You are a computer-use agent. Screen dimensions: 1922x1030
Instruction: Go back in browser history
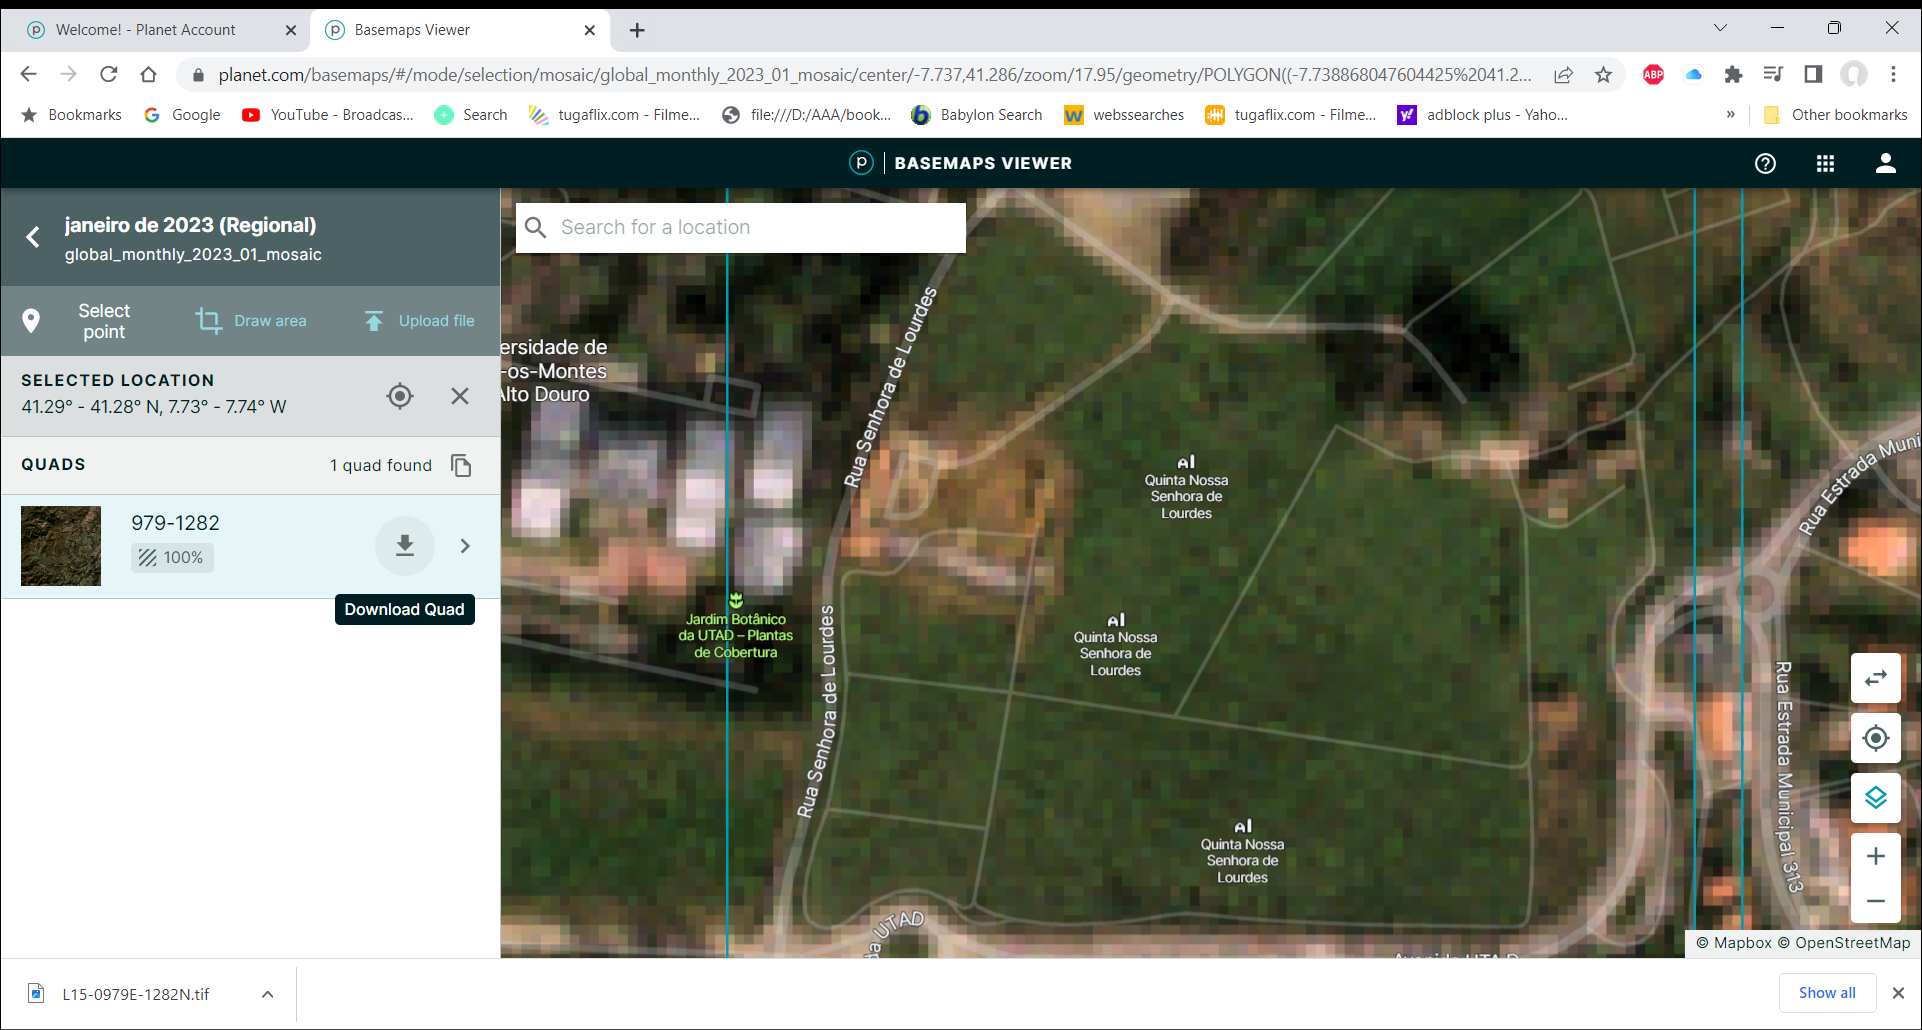pyautogui.click(x=28, y=74)
